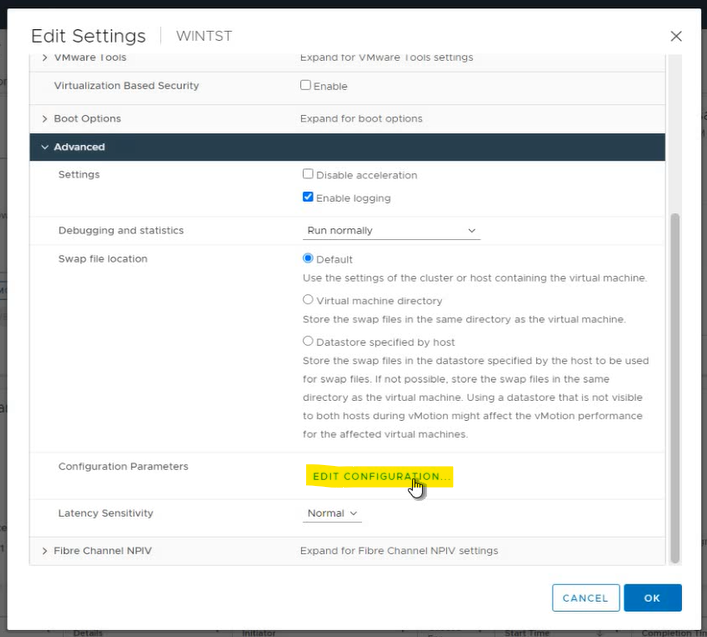The width and height of the screenshot is (707, 637).
Task: Uncheck the Enable logging checkbox
Action: tap(308, 198)
